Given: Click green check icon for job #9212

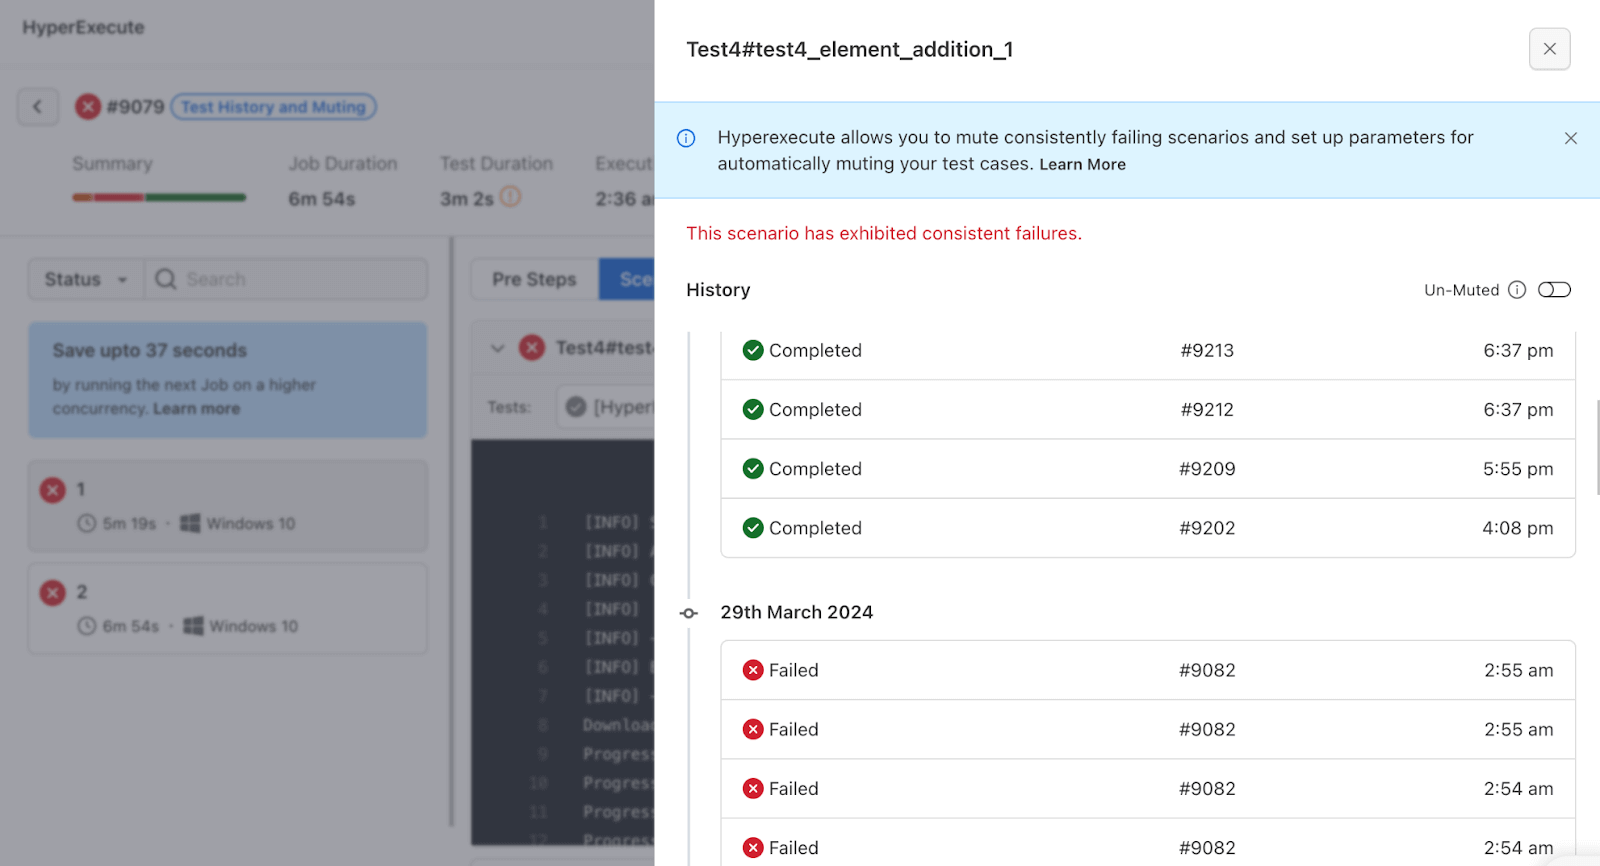Looking at the screenshot, I should tap(753, 409).
